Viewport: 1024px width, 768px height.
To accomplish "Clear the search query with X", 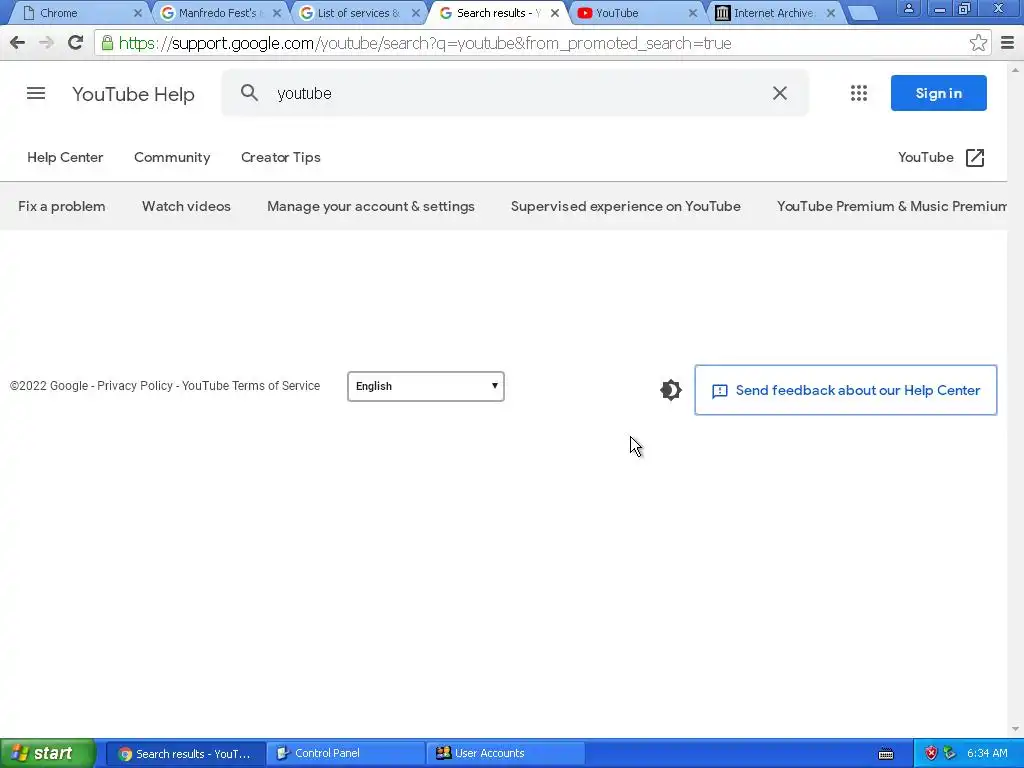I will pyautogui.click(x=780, y=93).
